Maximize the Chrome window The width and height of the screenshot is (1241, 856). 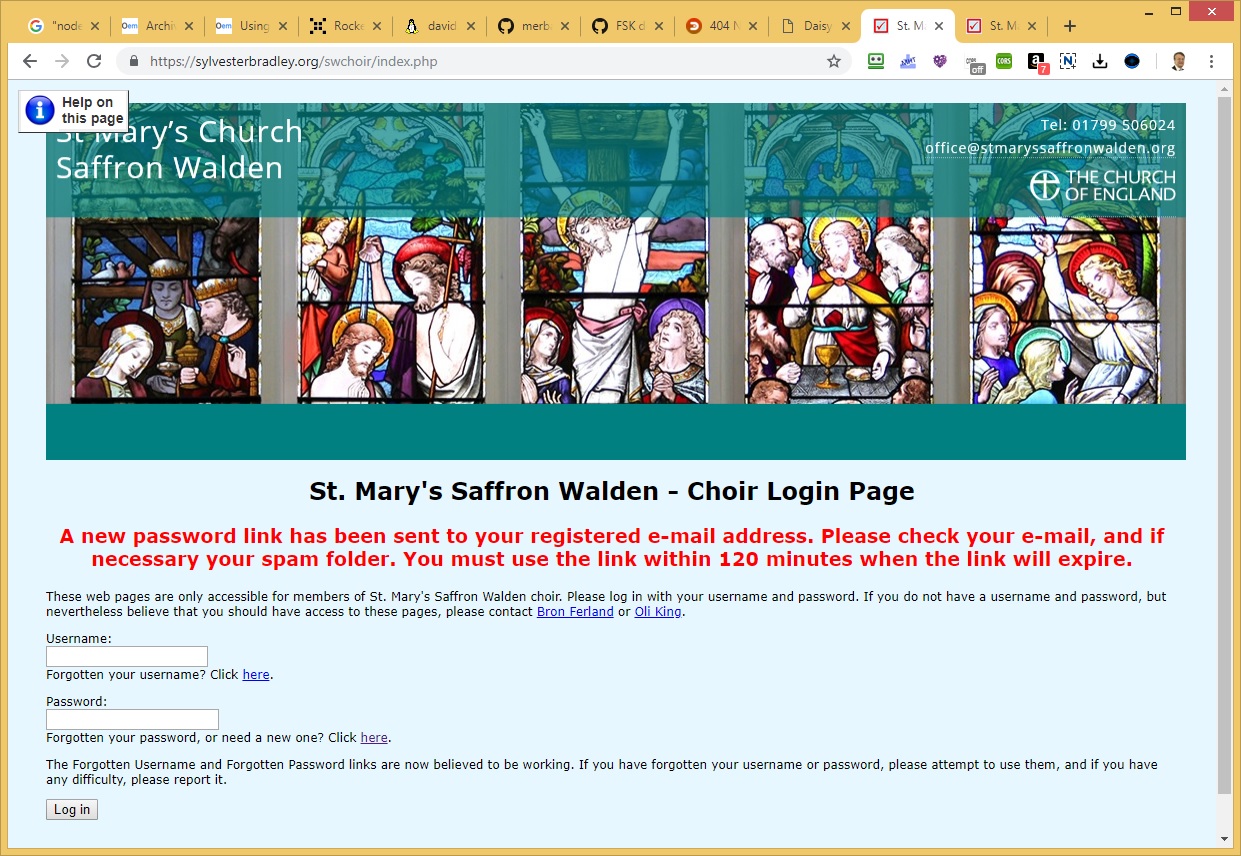click(x=1176, y=10)
